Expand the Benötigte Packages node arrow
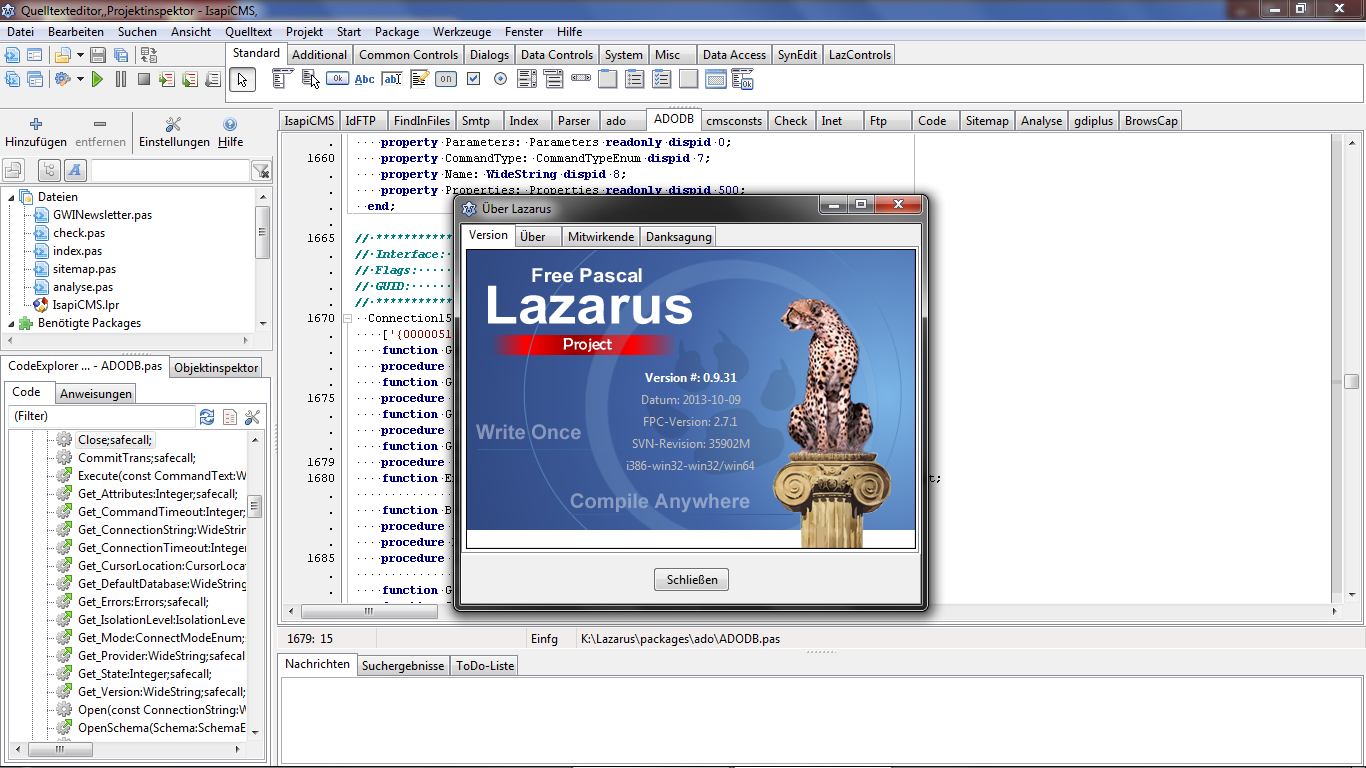Image resolution: width=1366 pixels, height=768 pixels. (12, 324)
